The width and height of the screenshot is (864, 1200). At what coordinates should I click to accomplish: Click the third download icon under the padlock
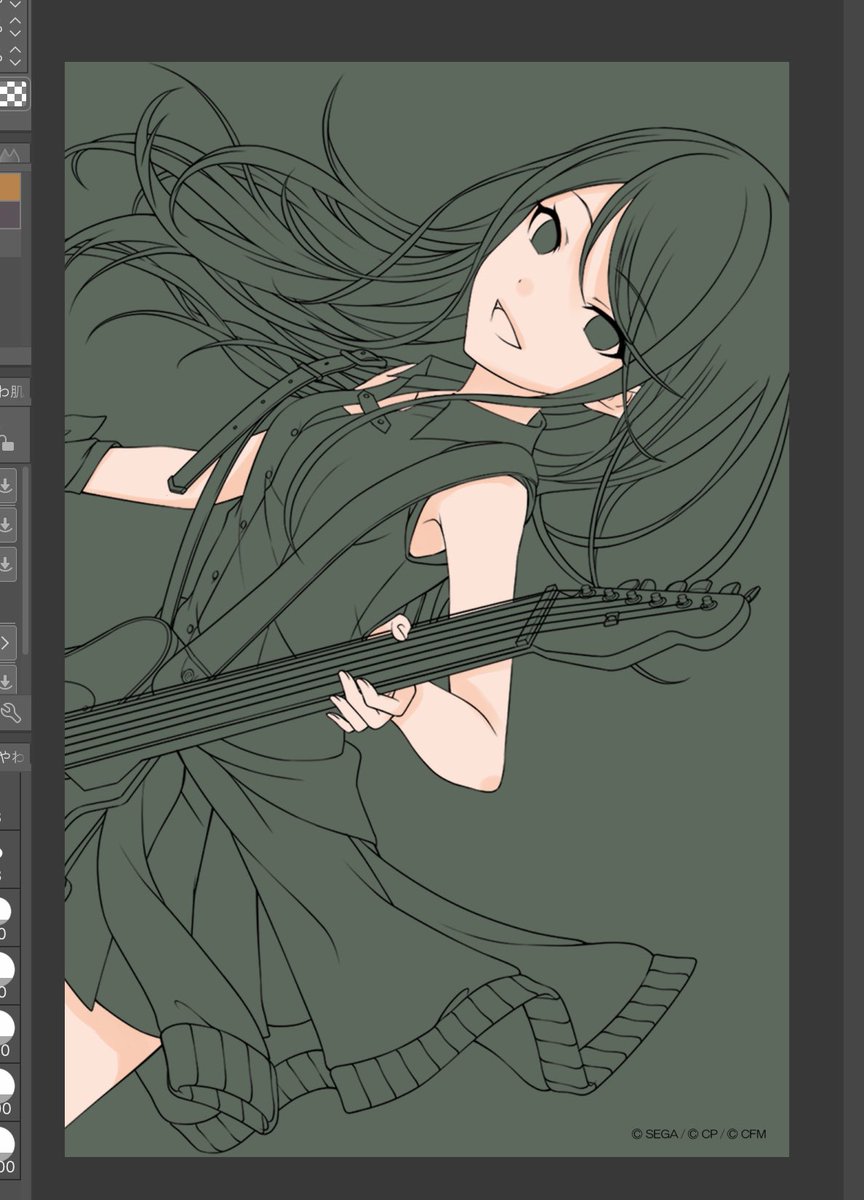point(5,563)
